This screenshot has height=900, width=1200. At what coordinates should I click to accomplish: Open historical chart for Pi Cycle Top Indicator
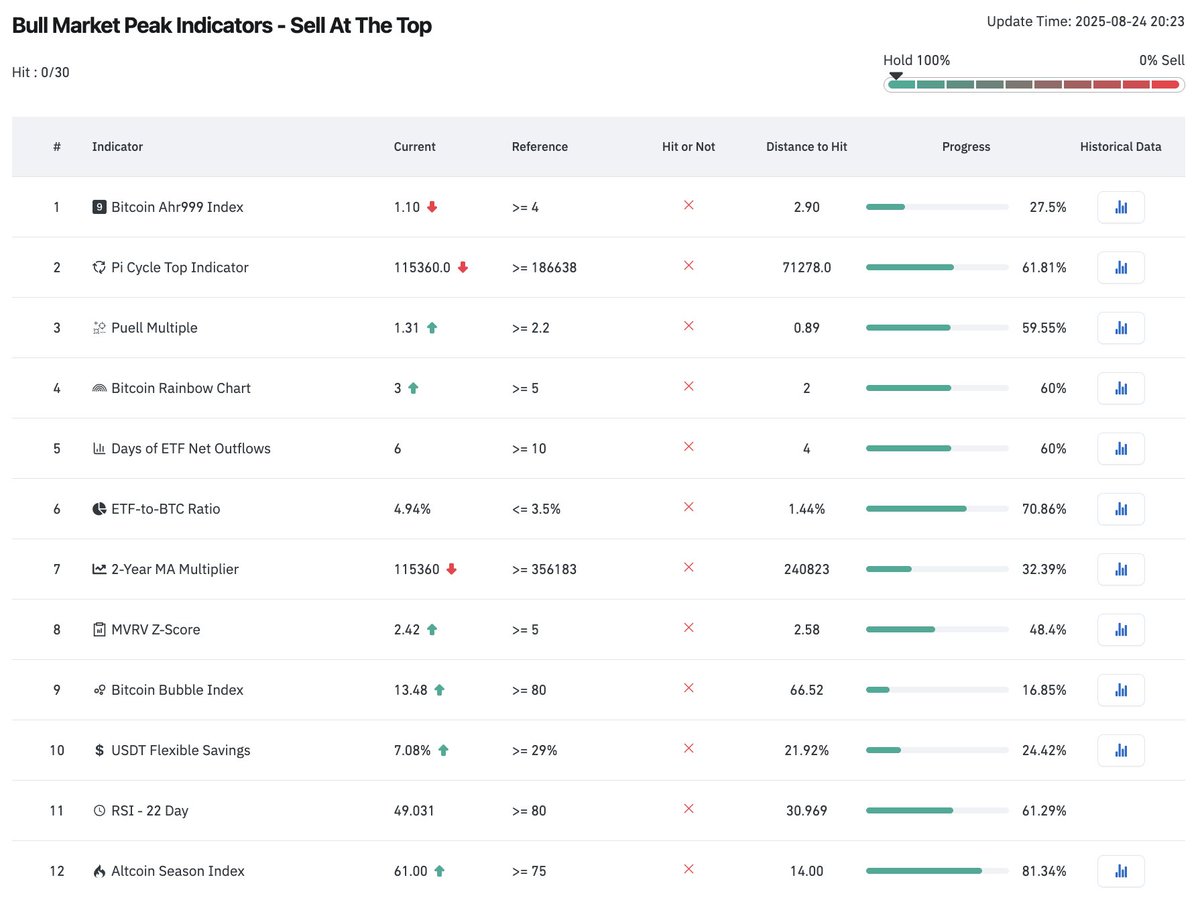coord(1121,267)
